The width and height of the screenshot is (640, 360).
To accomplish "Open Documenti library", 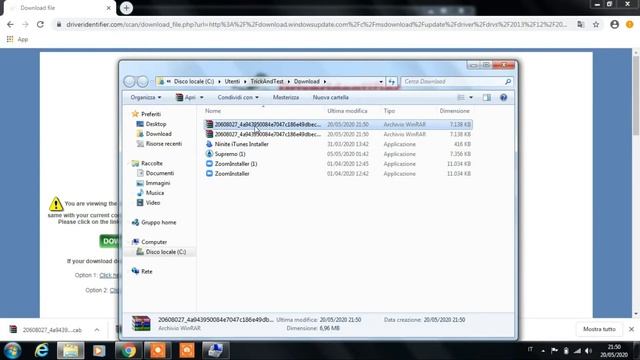I will [x=160, y=173].
